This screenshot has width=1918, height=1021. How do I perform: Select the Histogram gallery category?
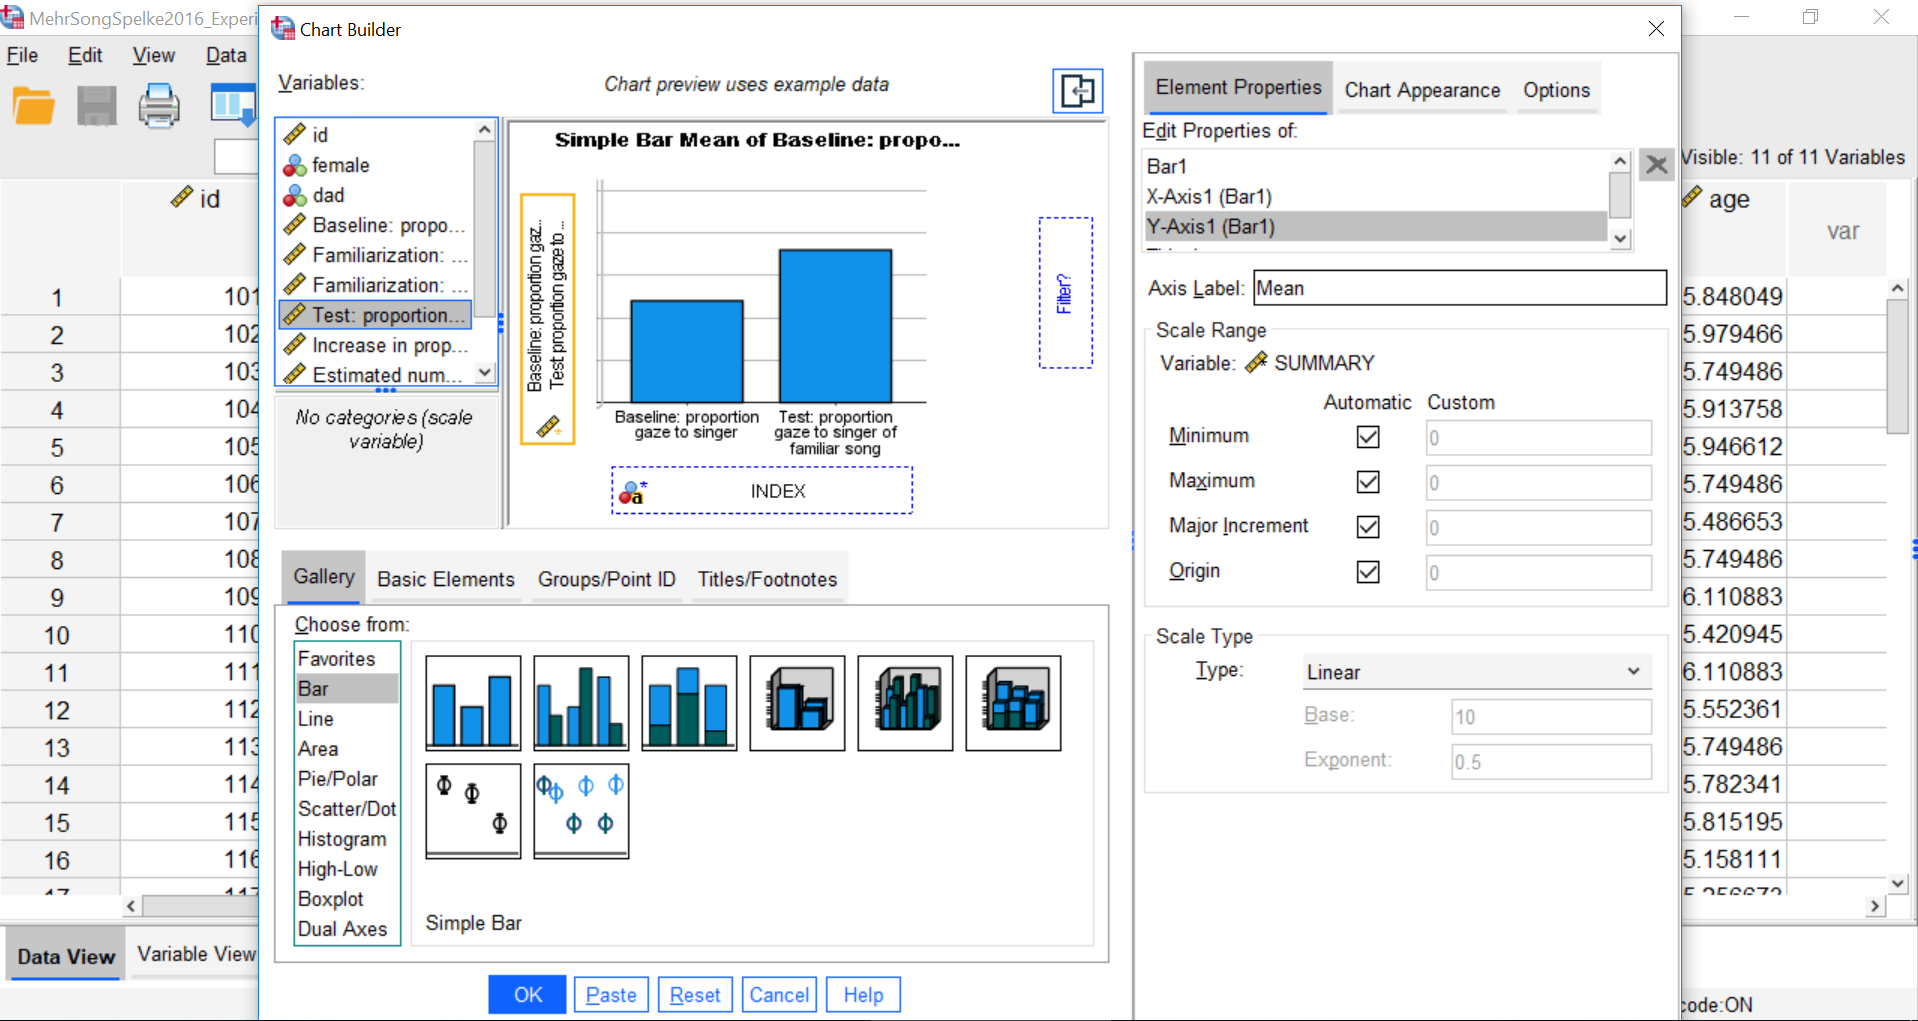(342, 839)
